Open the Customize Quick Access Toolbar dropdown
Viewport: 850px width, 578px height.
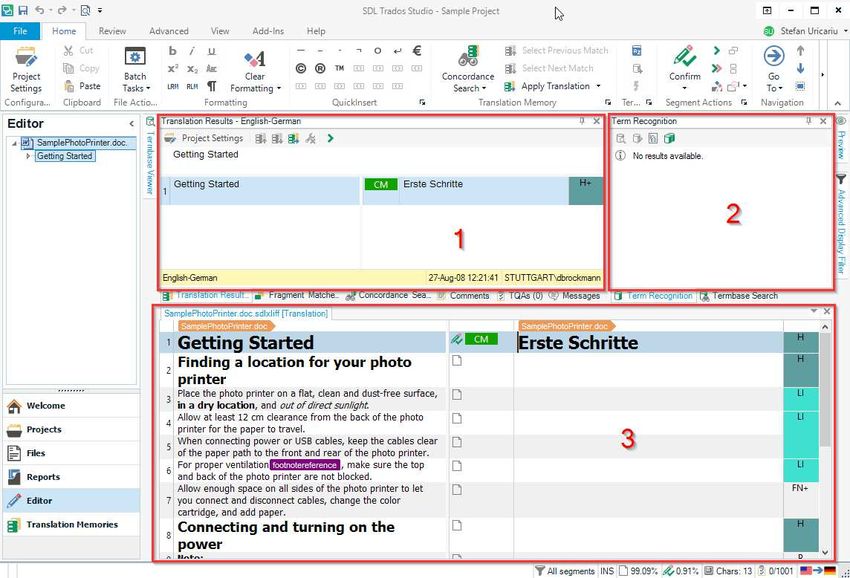(x=100, y=10)
